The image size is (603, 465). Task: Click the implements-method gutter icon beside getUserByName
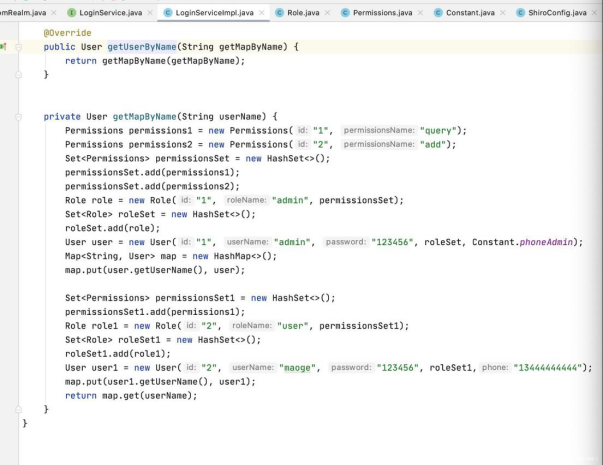click(x=3, y=47)
